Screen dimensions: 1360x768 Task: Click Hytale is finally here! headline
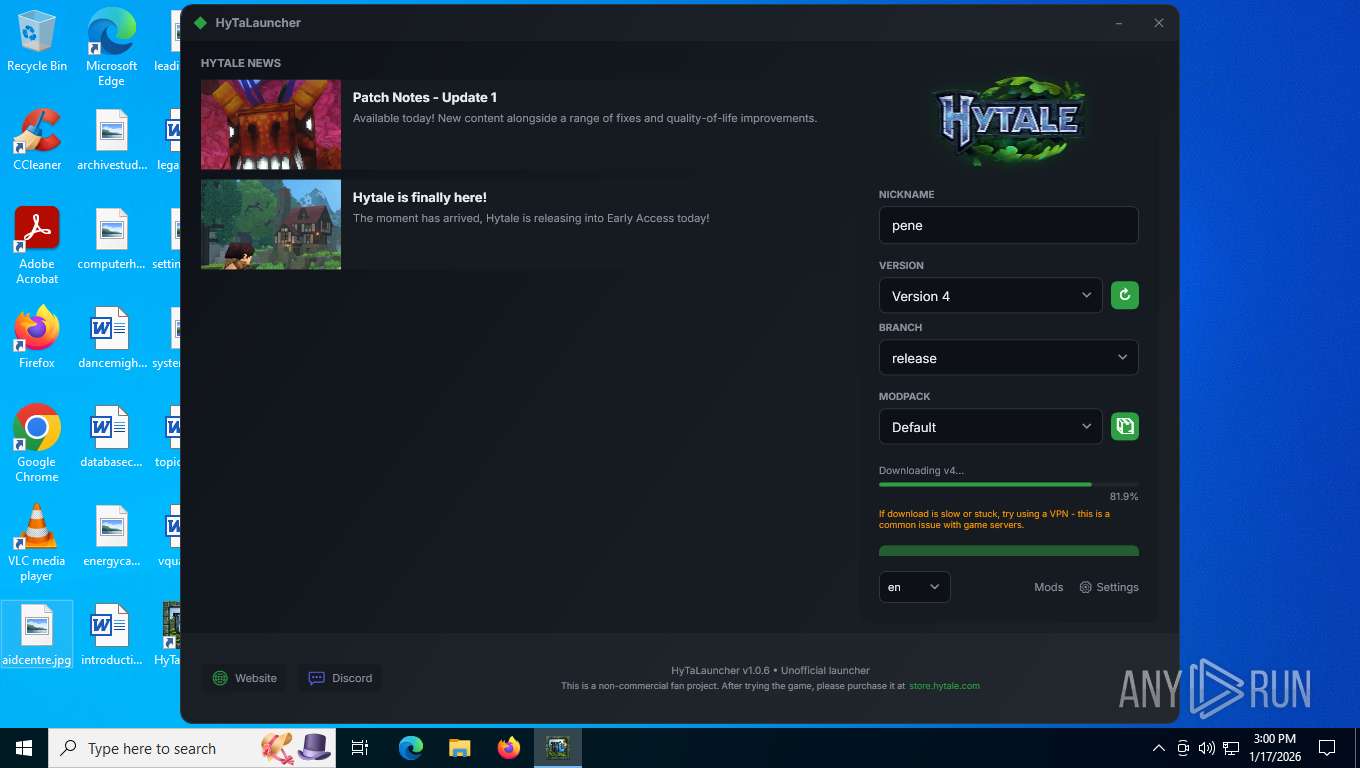(x=420, y=197)
